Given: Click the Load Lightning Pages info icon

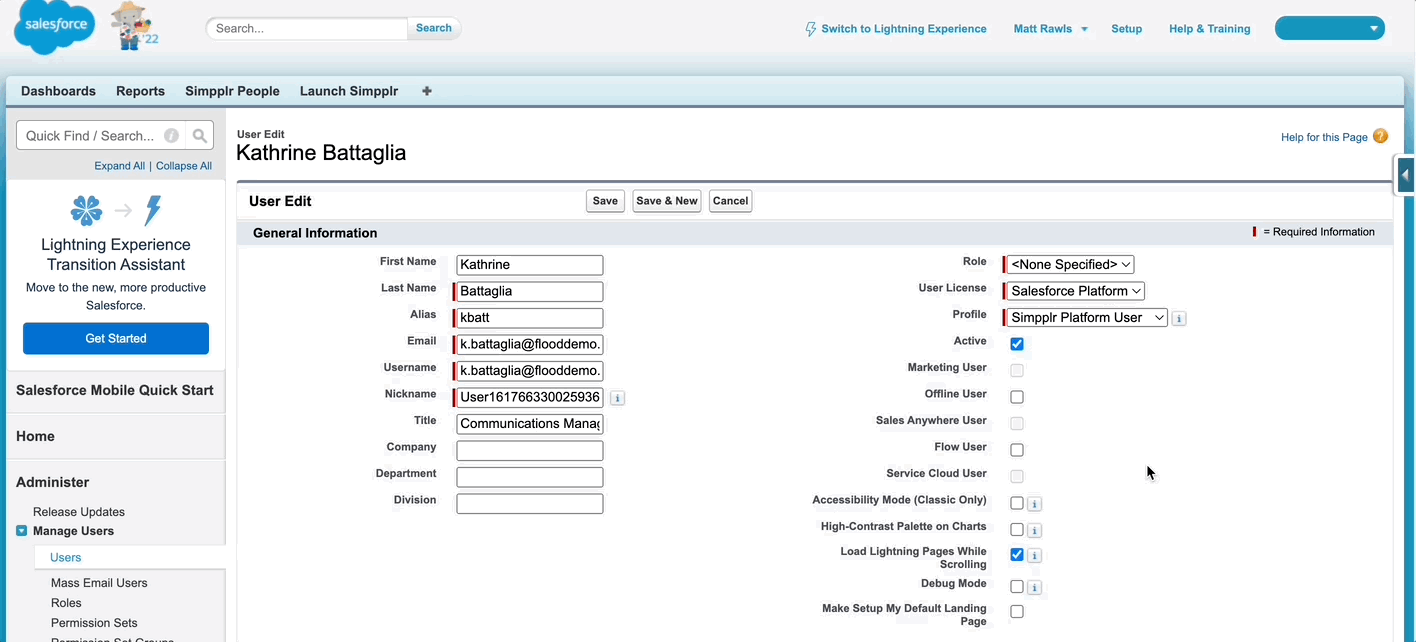Looking at the screenshot, I should pyautogui.click(x=1035, y=556).
